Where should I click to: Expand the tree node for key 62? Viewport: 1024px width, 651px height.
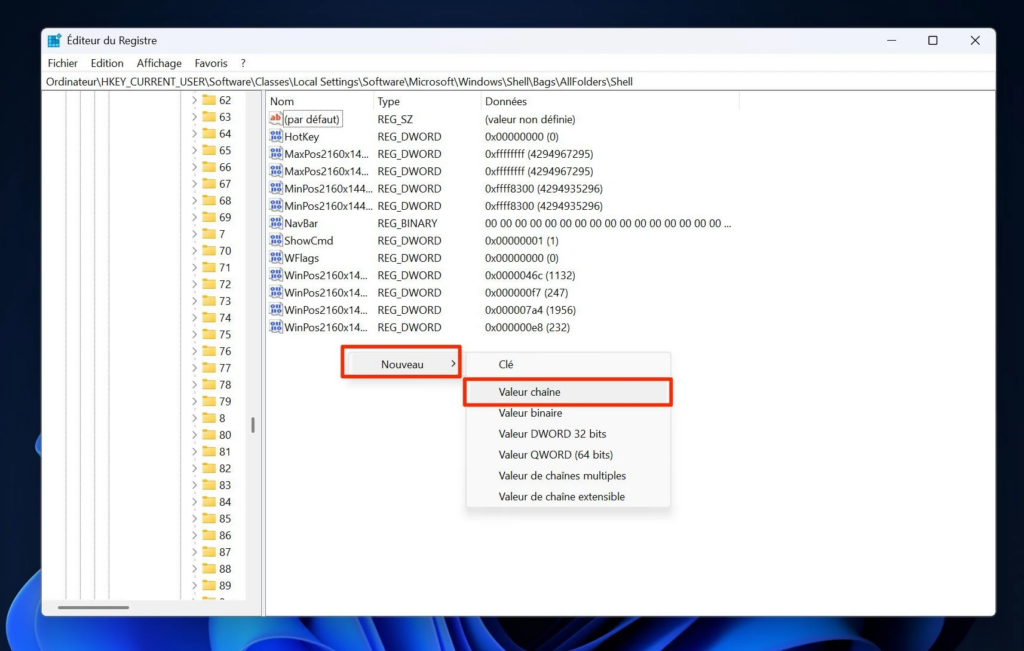pyautogui.click(x=194, y=100)
